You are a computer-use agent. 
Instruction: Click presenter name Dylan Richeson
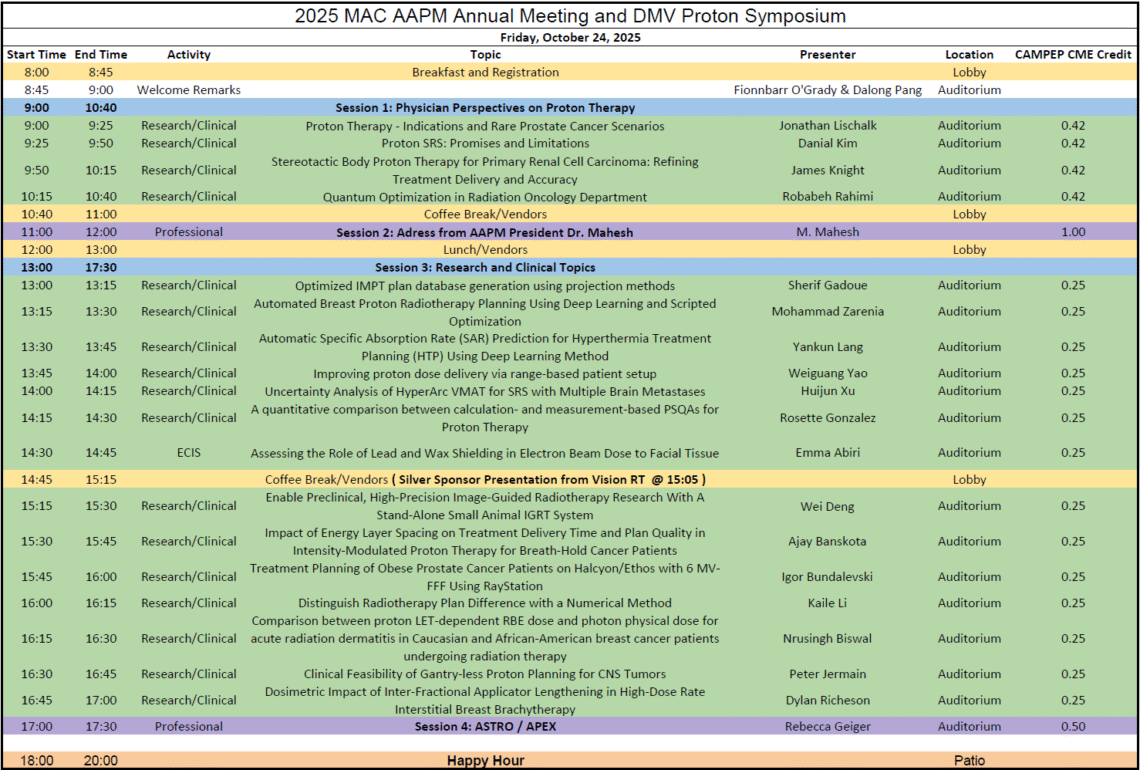click(827, 700)
